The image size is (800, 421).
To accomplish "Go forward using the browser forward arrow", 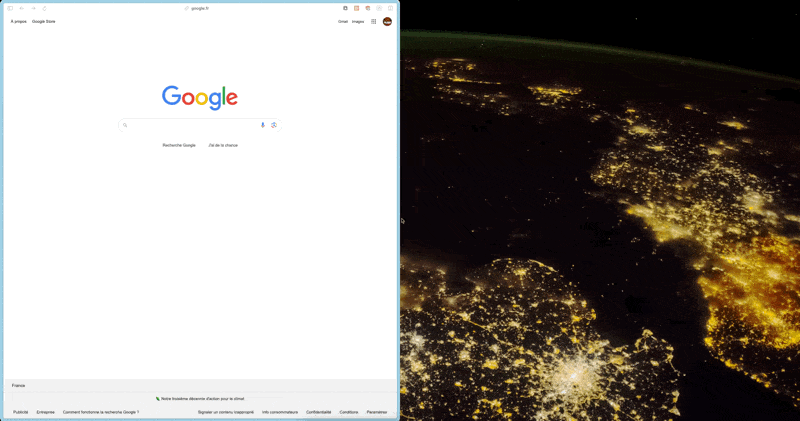I will pyautogui.click(x=33, y=8).
